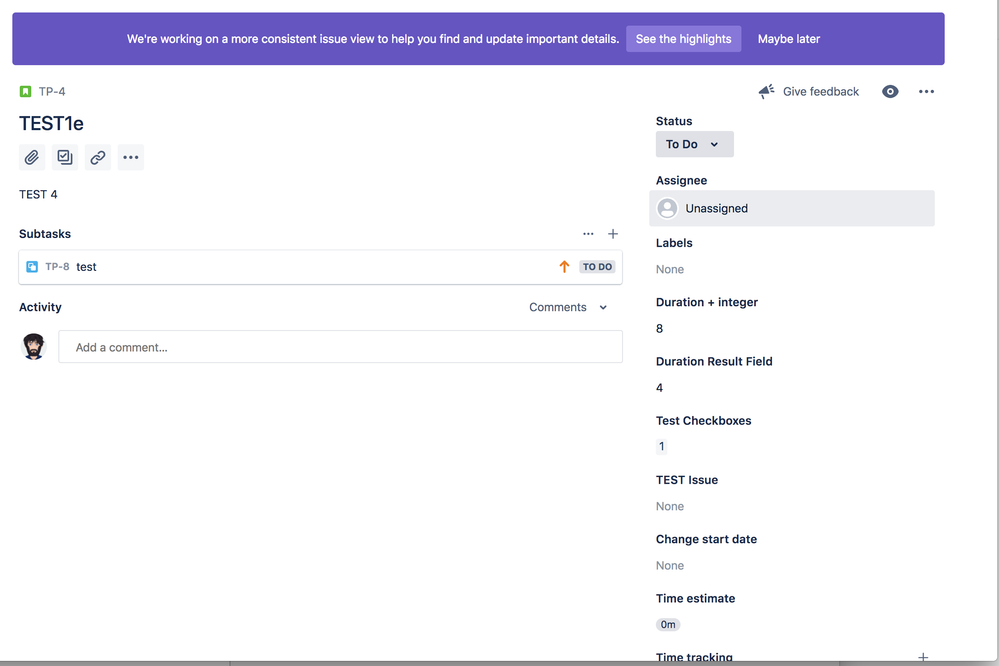Click the Time tracking plus icon

click(x=923, y=657)
